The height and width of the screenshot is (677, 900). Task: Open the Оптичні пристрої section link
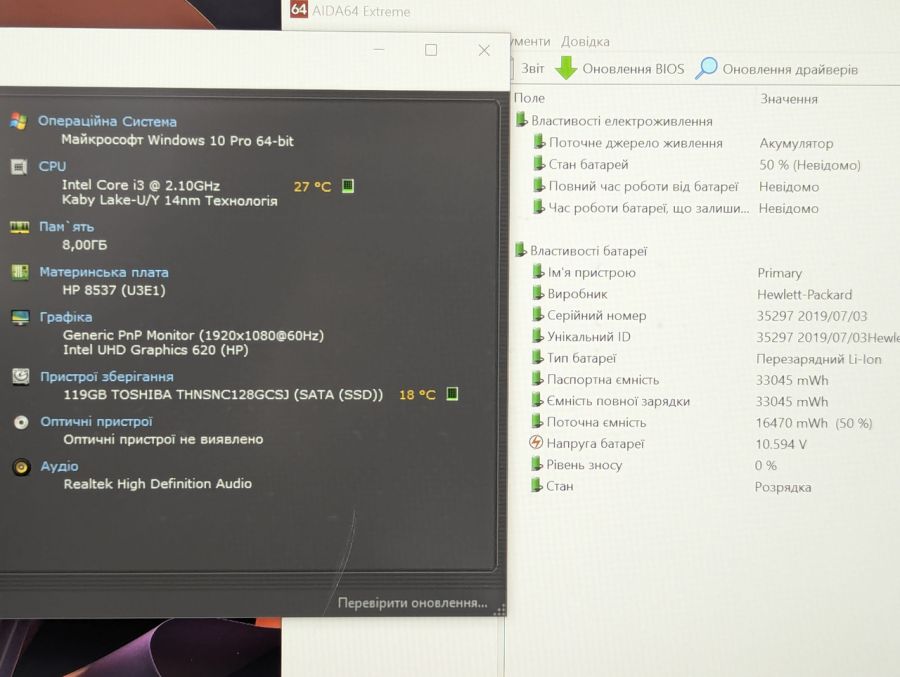96,422
